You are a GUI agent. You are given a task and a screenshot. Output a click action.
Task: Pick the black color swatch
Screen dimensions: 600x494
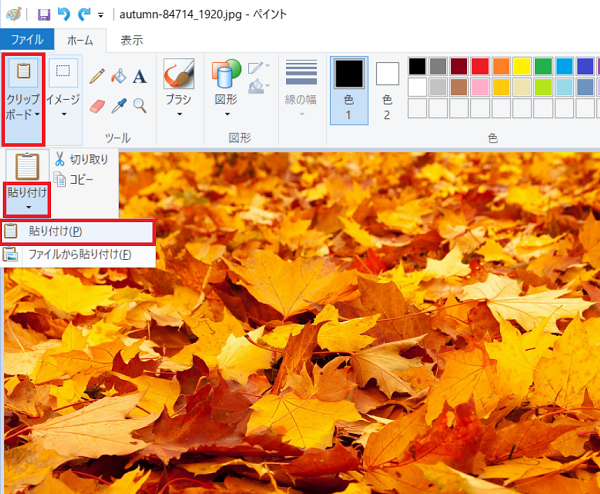pyautogui.click(x=417, y=66)
